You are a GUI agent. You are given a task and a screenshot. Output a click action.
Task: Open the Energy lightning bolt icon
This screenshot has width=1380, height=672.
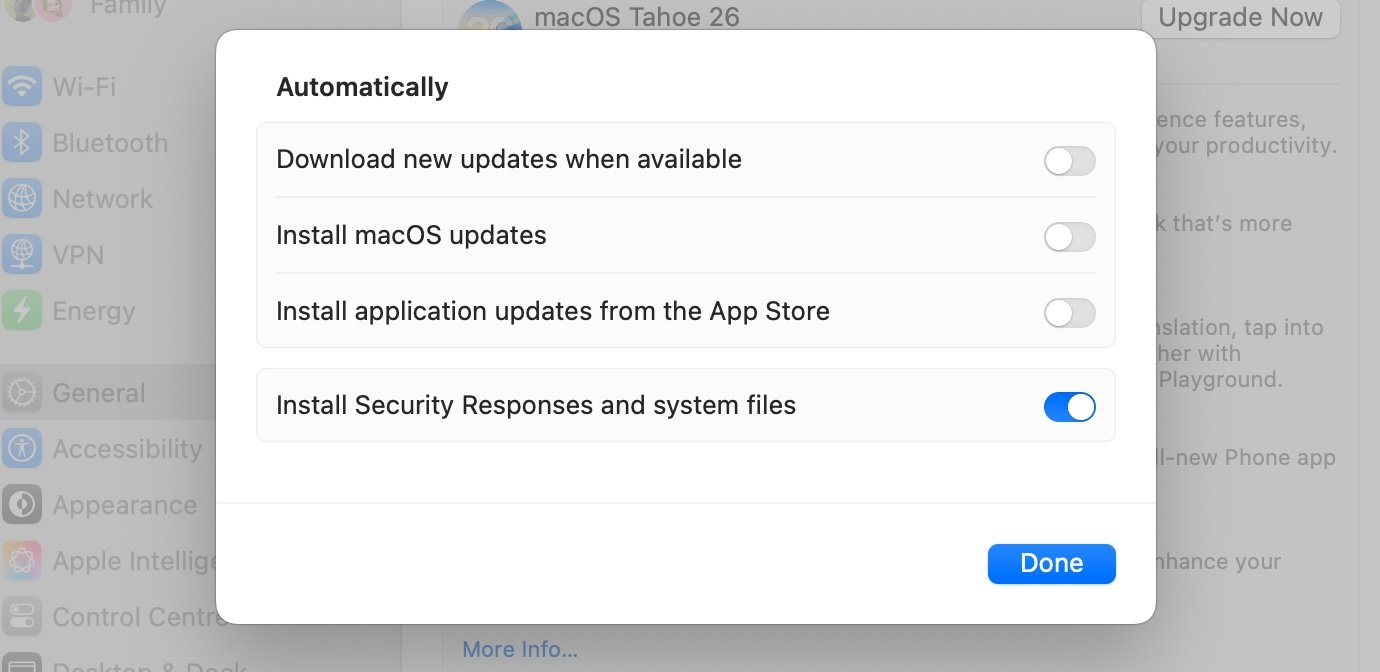click(x=21, y=311)
